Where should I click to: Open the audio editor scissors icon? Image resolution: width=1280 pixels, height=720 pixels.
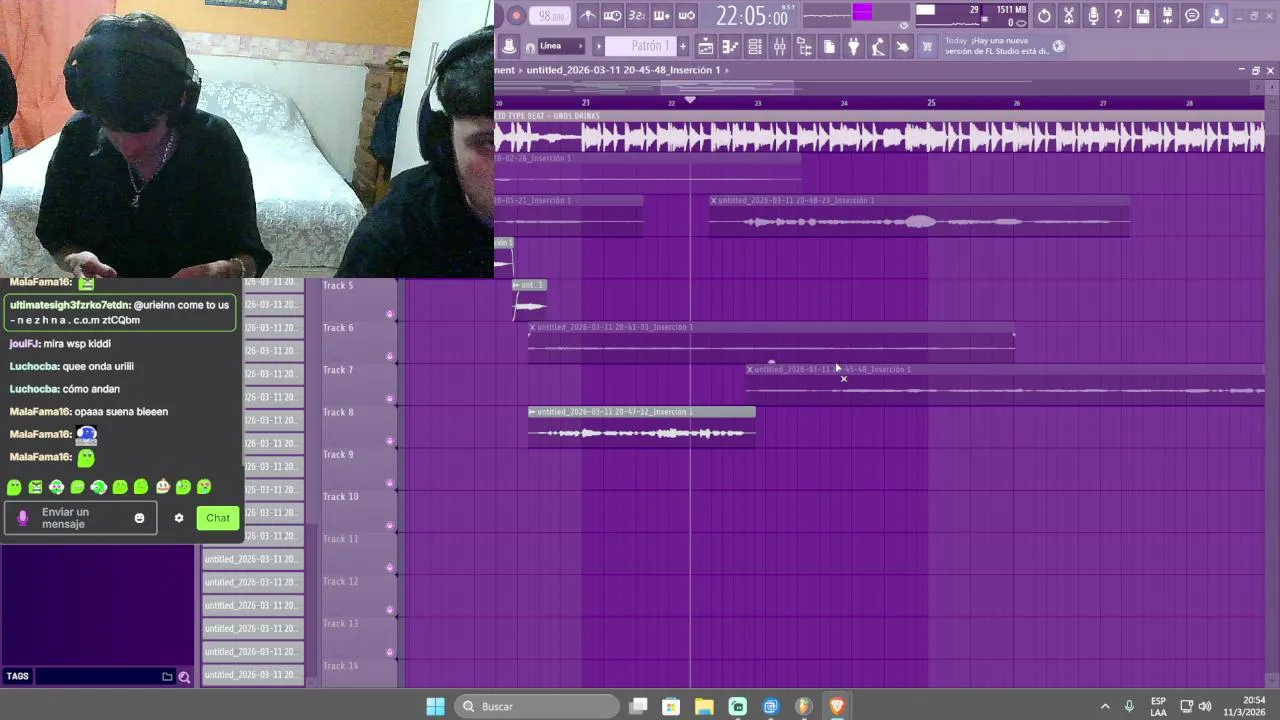click(x=1069, y=16)
